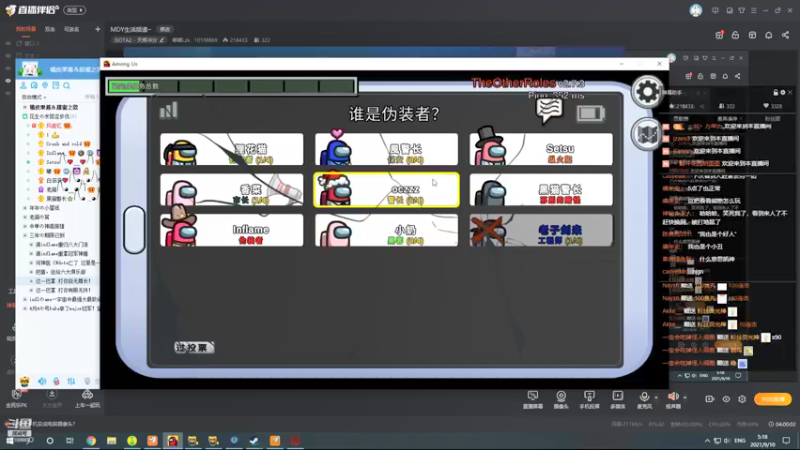Viewport: 800px width, 450px height.
Task: Toggle the preview eye icon in bottom bar
Action: (x=726, y=399)
